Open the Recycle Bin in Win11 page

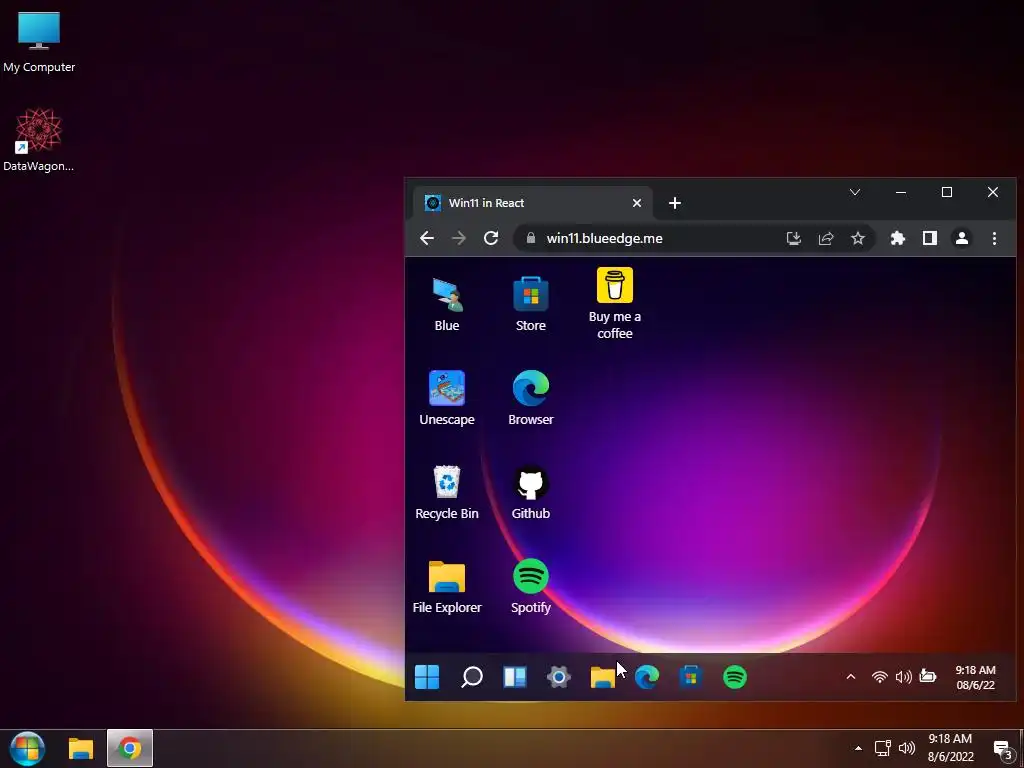[447, 492]
